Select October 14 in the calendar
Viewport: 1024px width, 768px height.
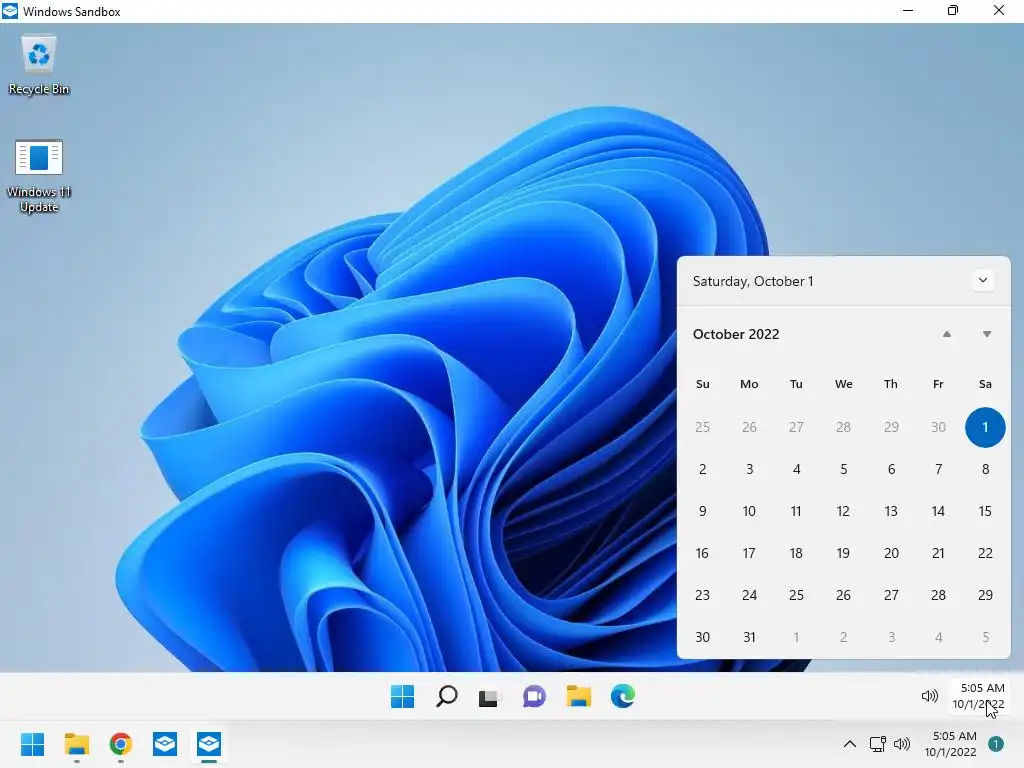pos(938,511)
